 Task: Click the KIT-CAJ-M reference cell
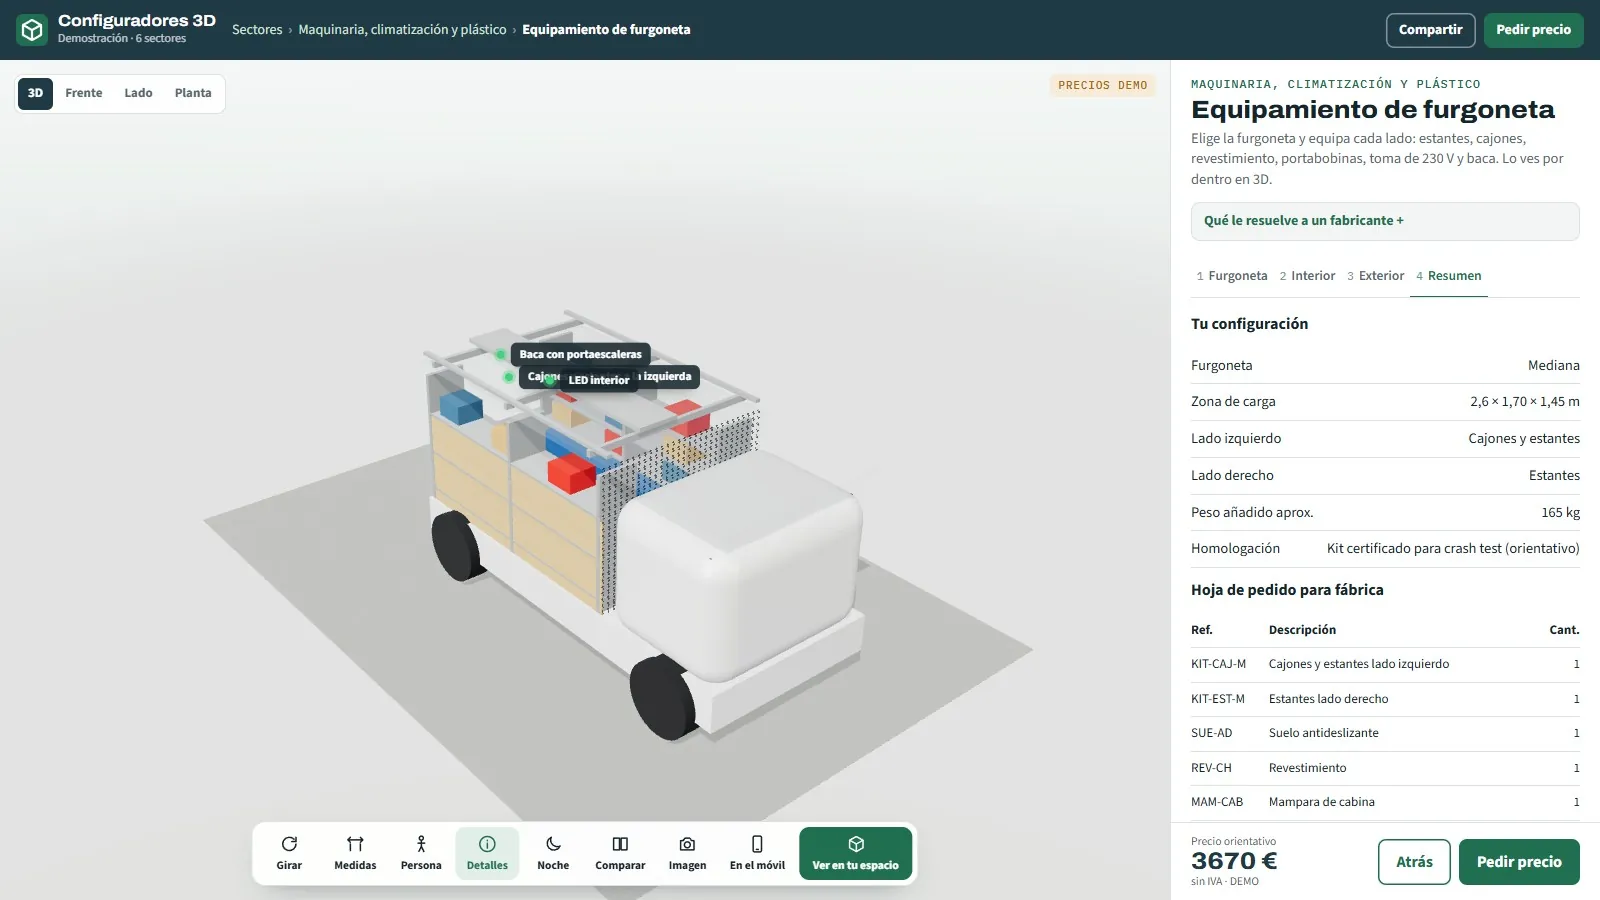pos(1218,664)
